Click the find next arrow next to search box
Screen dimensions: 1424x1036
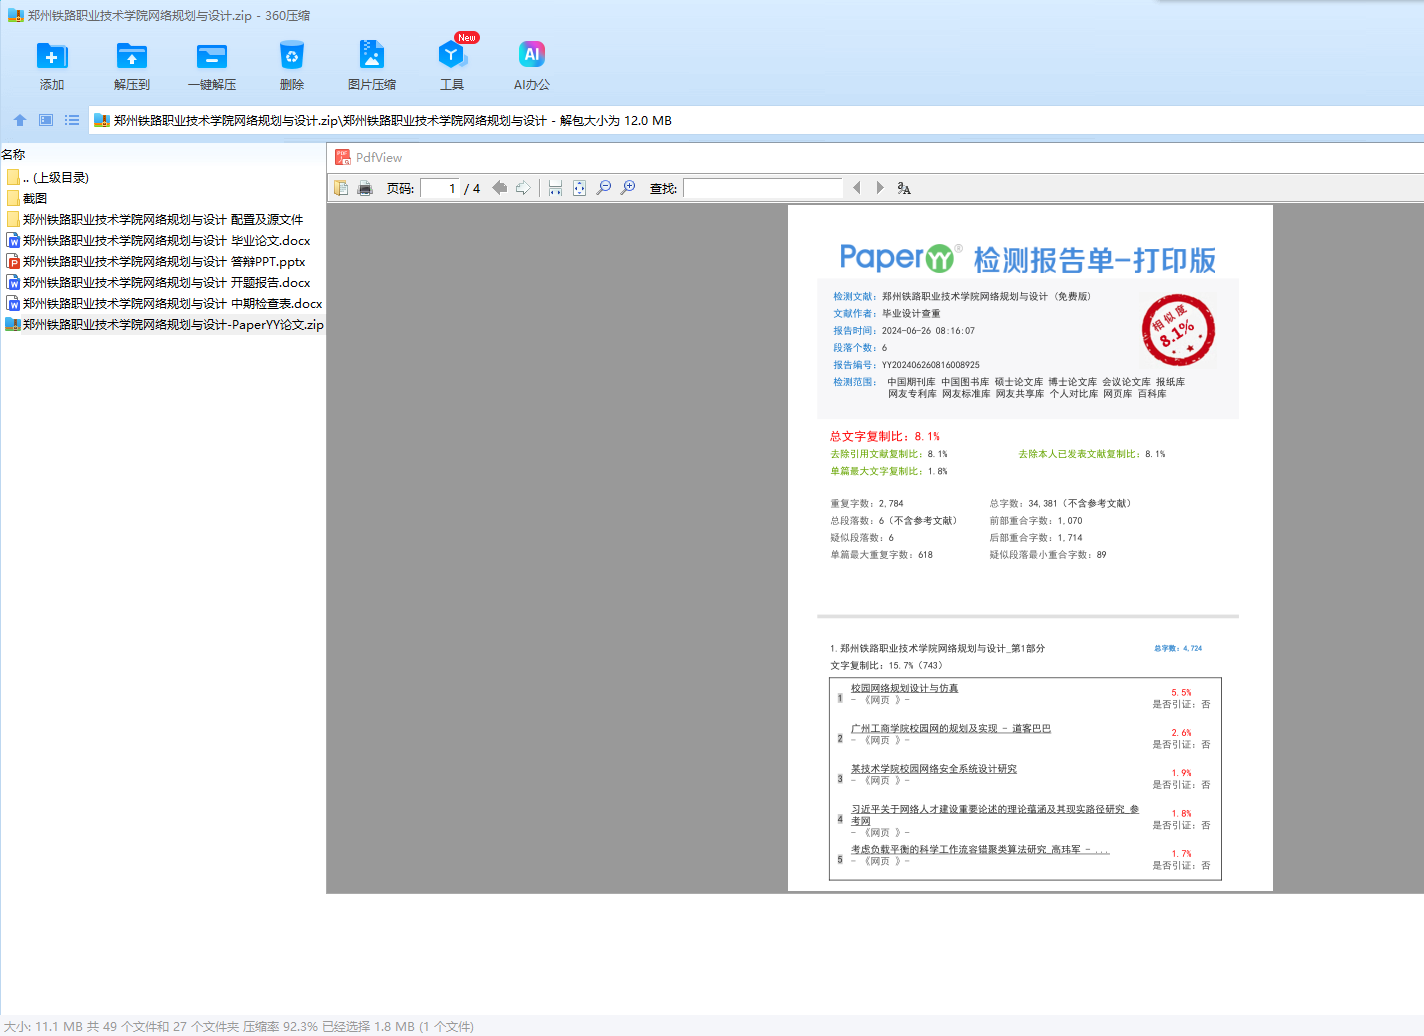[x=880, y=188]
